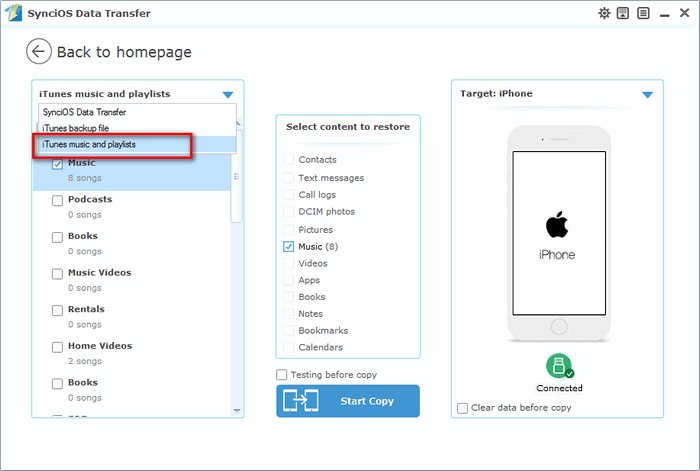The image size is (700, 471).
Task: Minimize the SynciOS window
Action: 665,15
